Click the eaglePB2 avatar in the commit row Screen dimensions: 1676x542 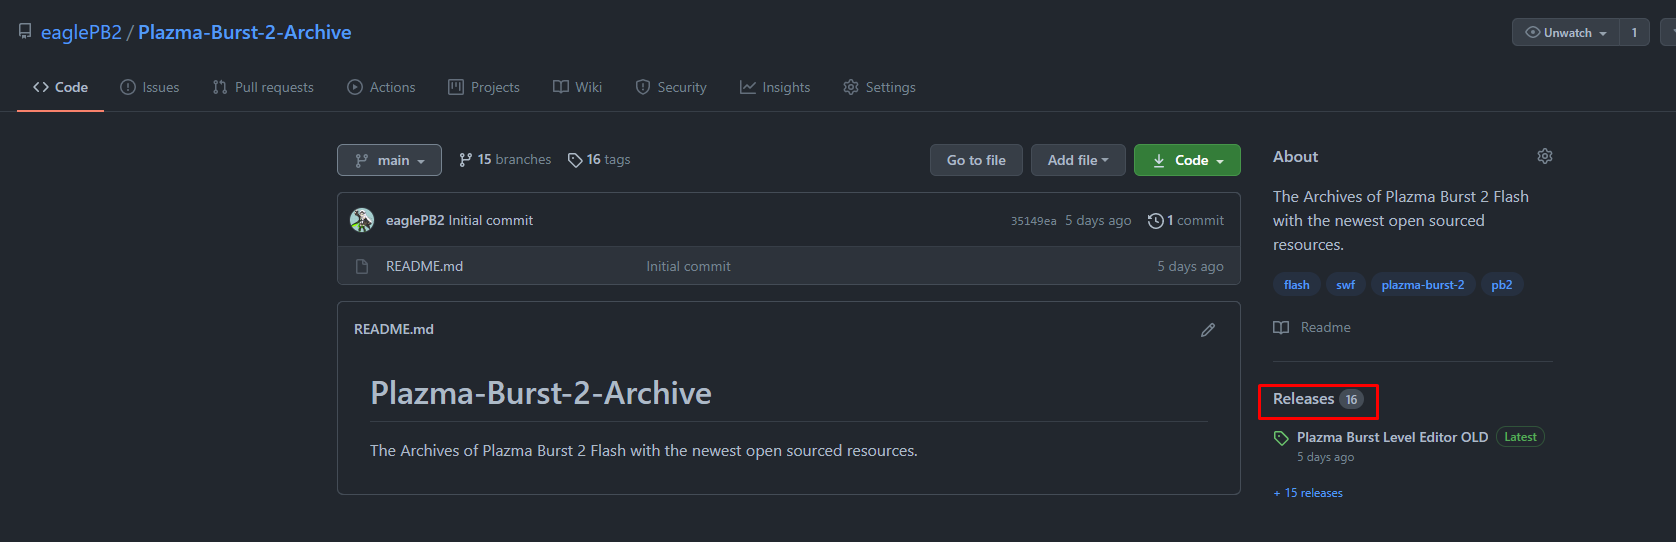click(362, 220)
